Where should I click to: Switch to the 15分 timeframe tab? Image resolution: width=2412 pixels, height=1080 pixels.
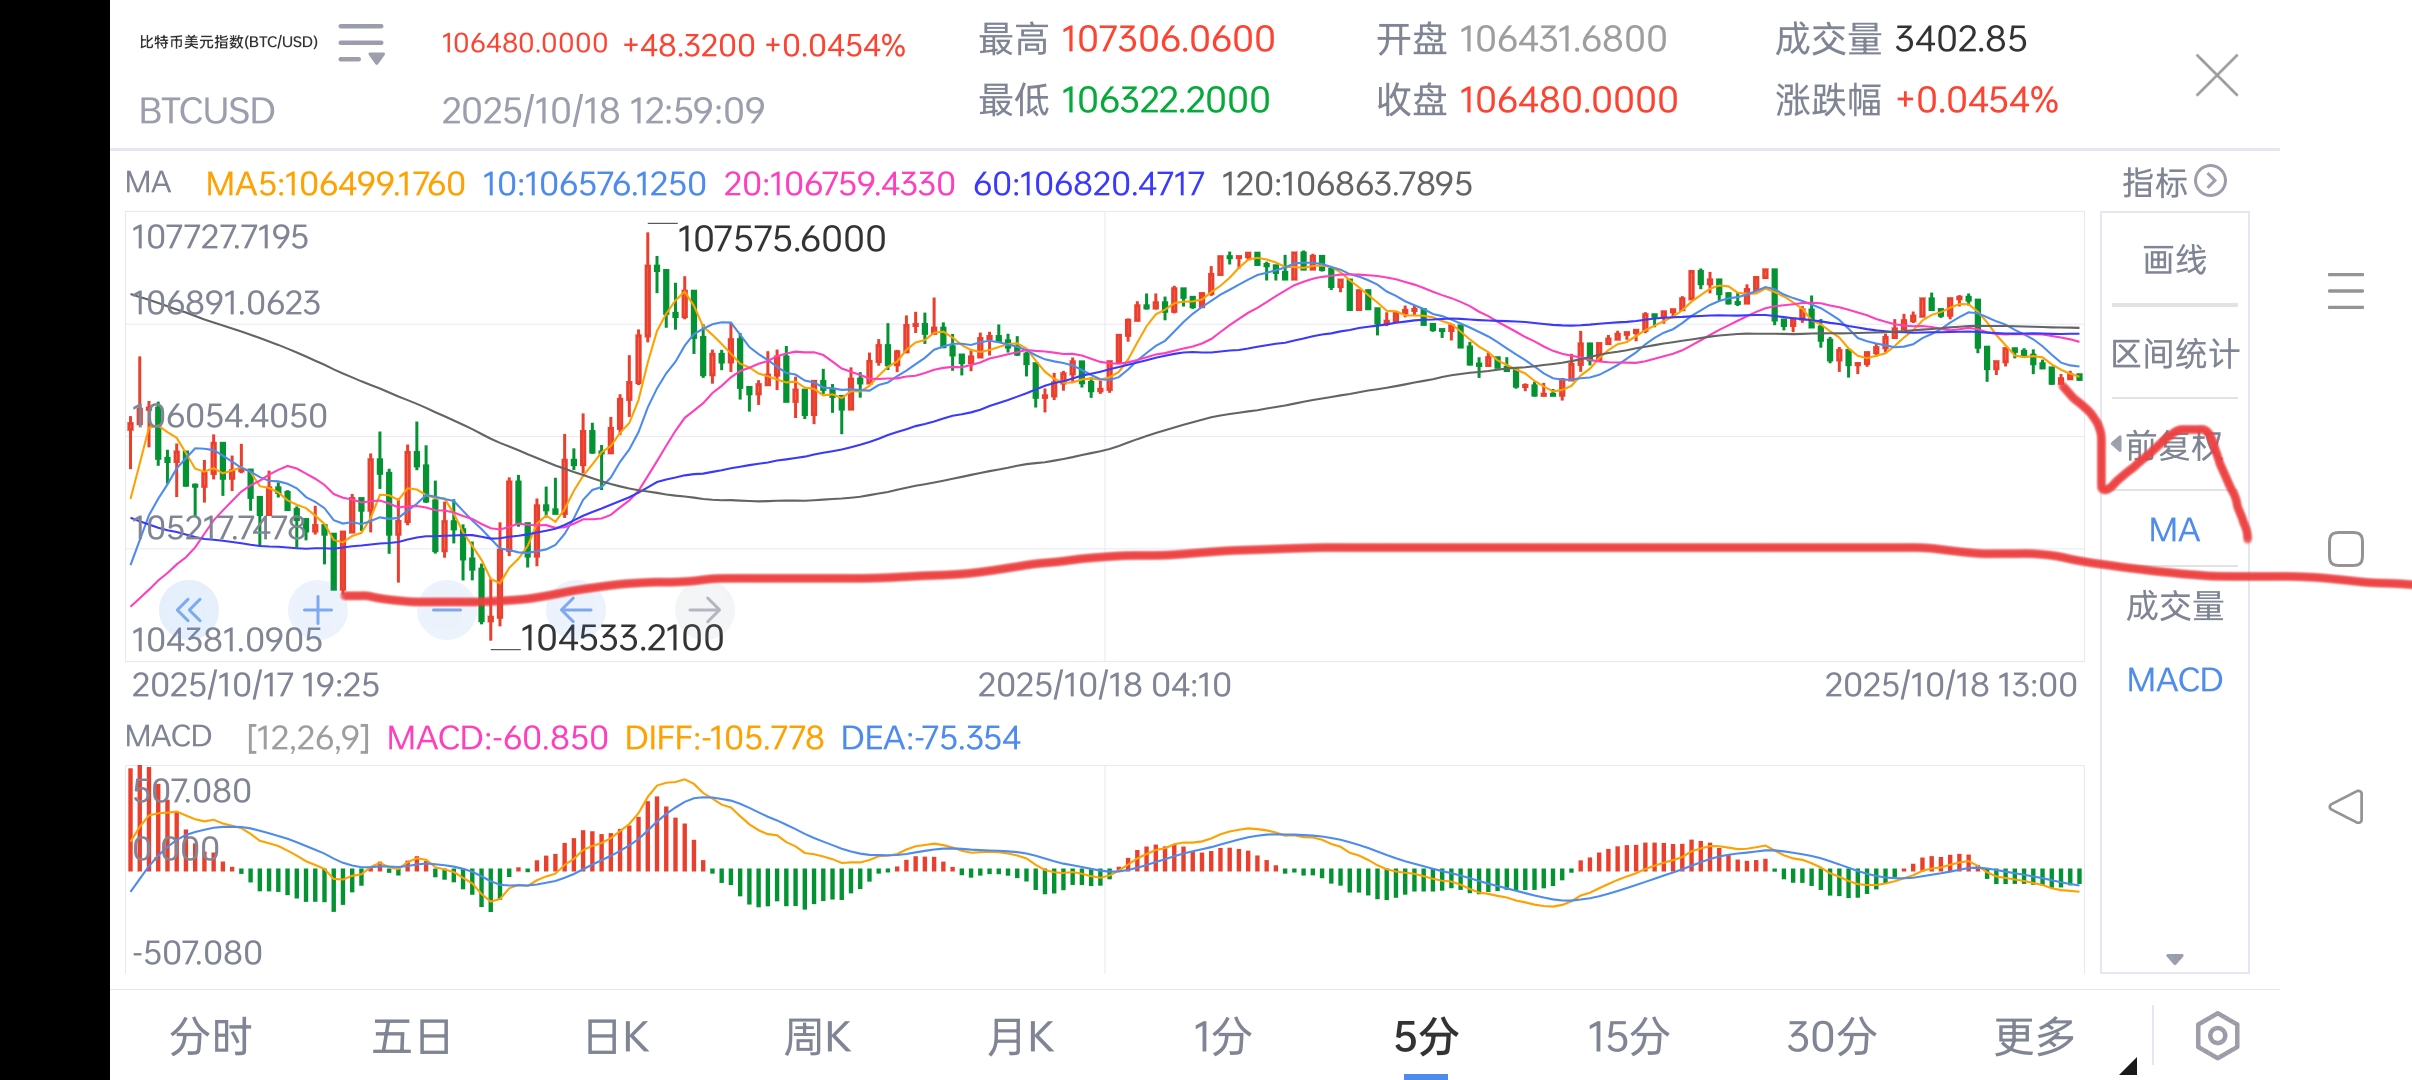(1628, 1037)
